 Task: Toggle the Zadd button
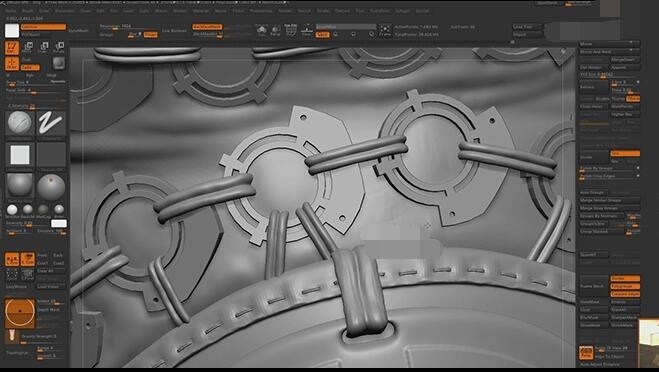[x=30, y=67]
